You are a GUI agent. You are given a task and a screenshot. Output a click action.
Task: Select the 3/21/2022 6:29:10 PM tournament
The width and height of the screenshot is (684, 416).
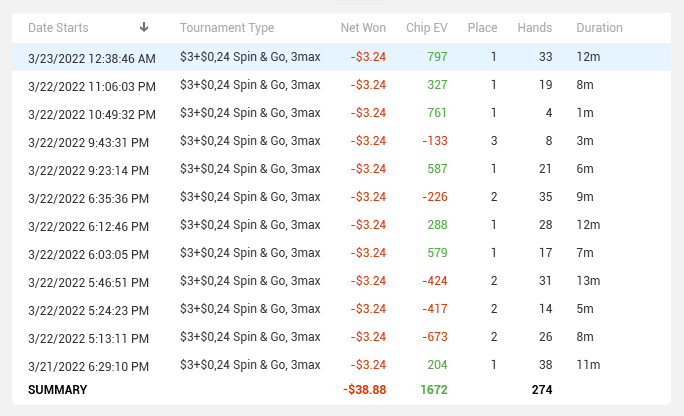(x=341, y=365)
